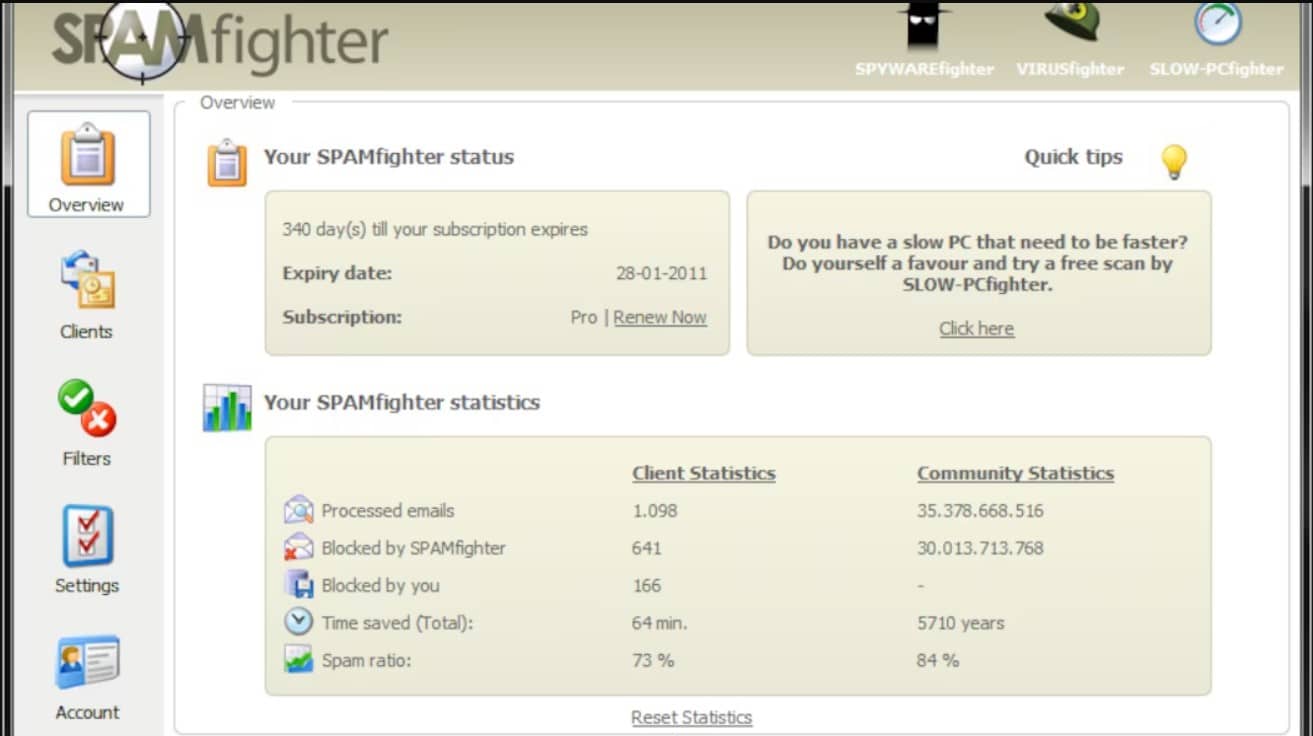Click the 'Your SPAMfighter status' heading

[x=389, y=157]
